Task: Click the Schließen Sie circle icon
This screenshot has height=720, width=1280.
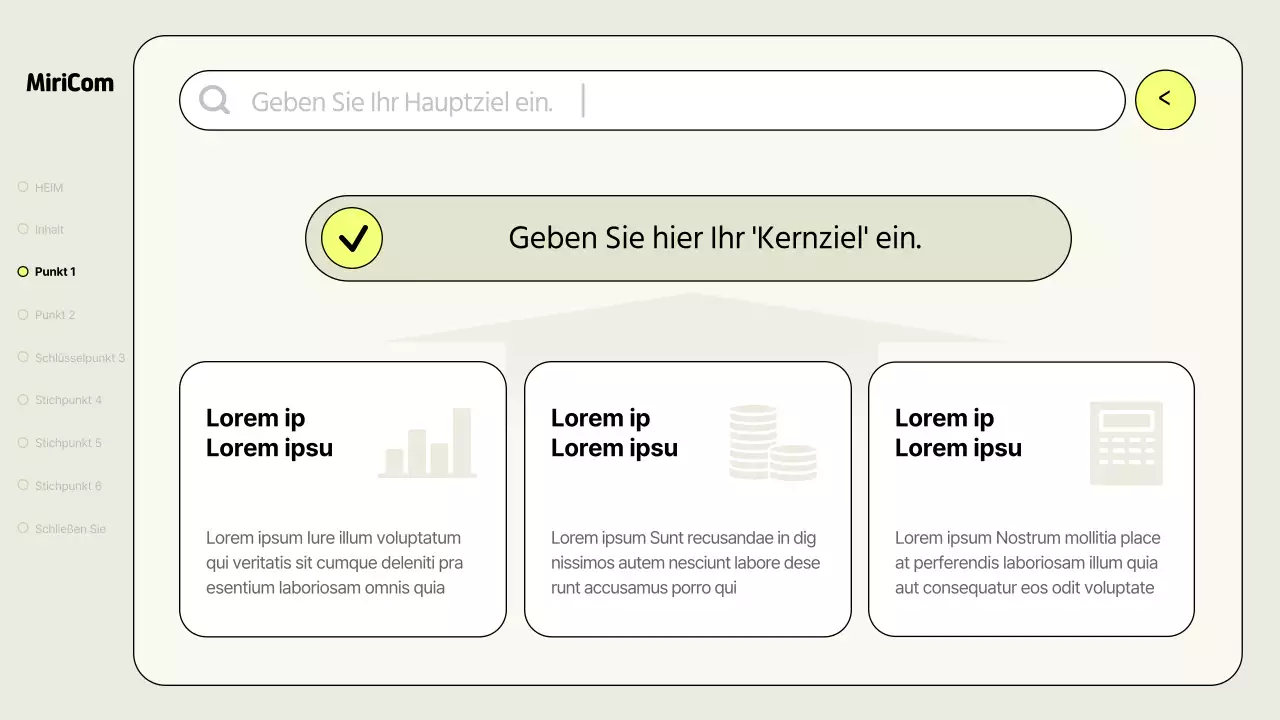Action: pos(22,528)
